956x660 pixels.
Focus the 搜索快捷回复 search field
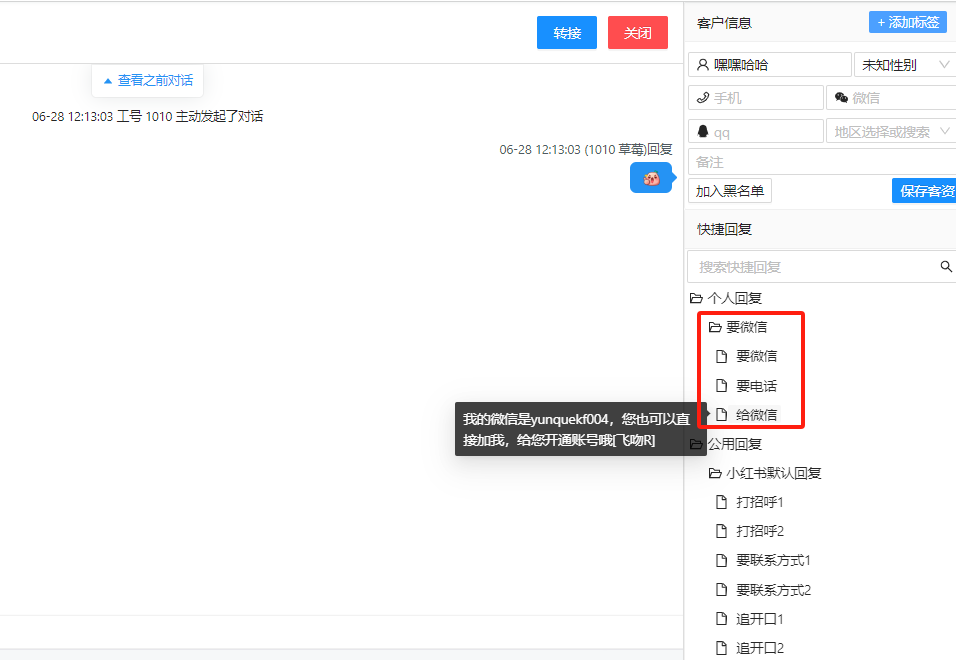pos(810,267)
